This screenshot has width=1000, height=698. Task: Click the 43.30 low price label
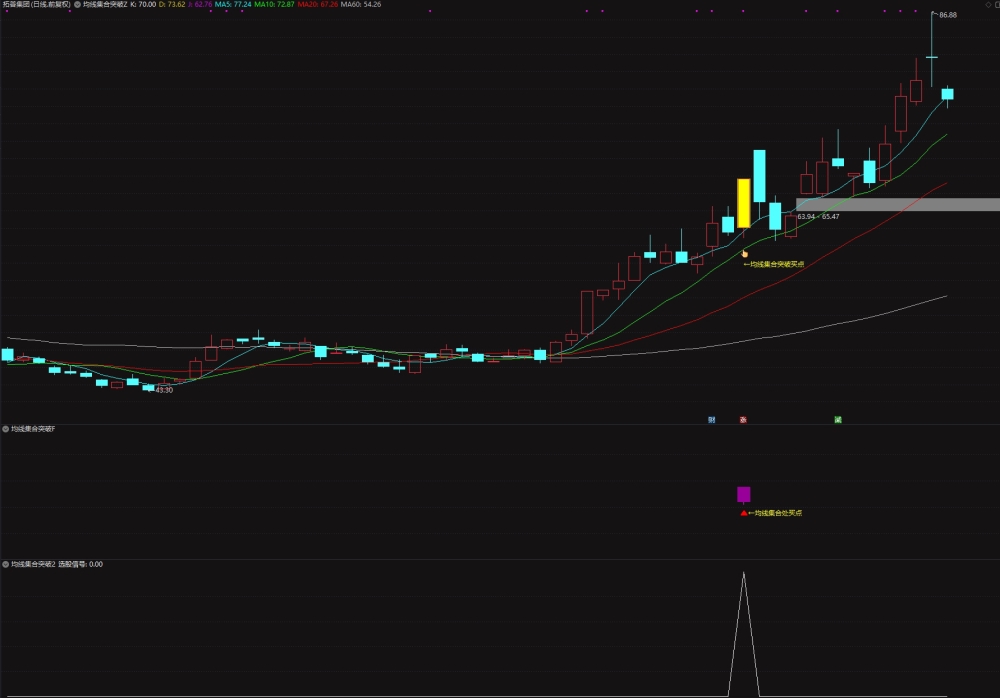pos(164,390)
